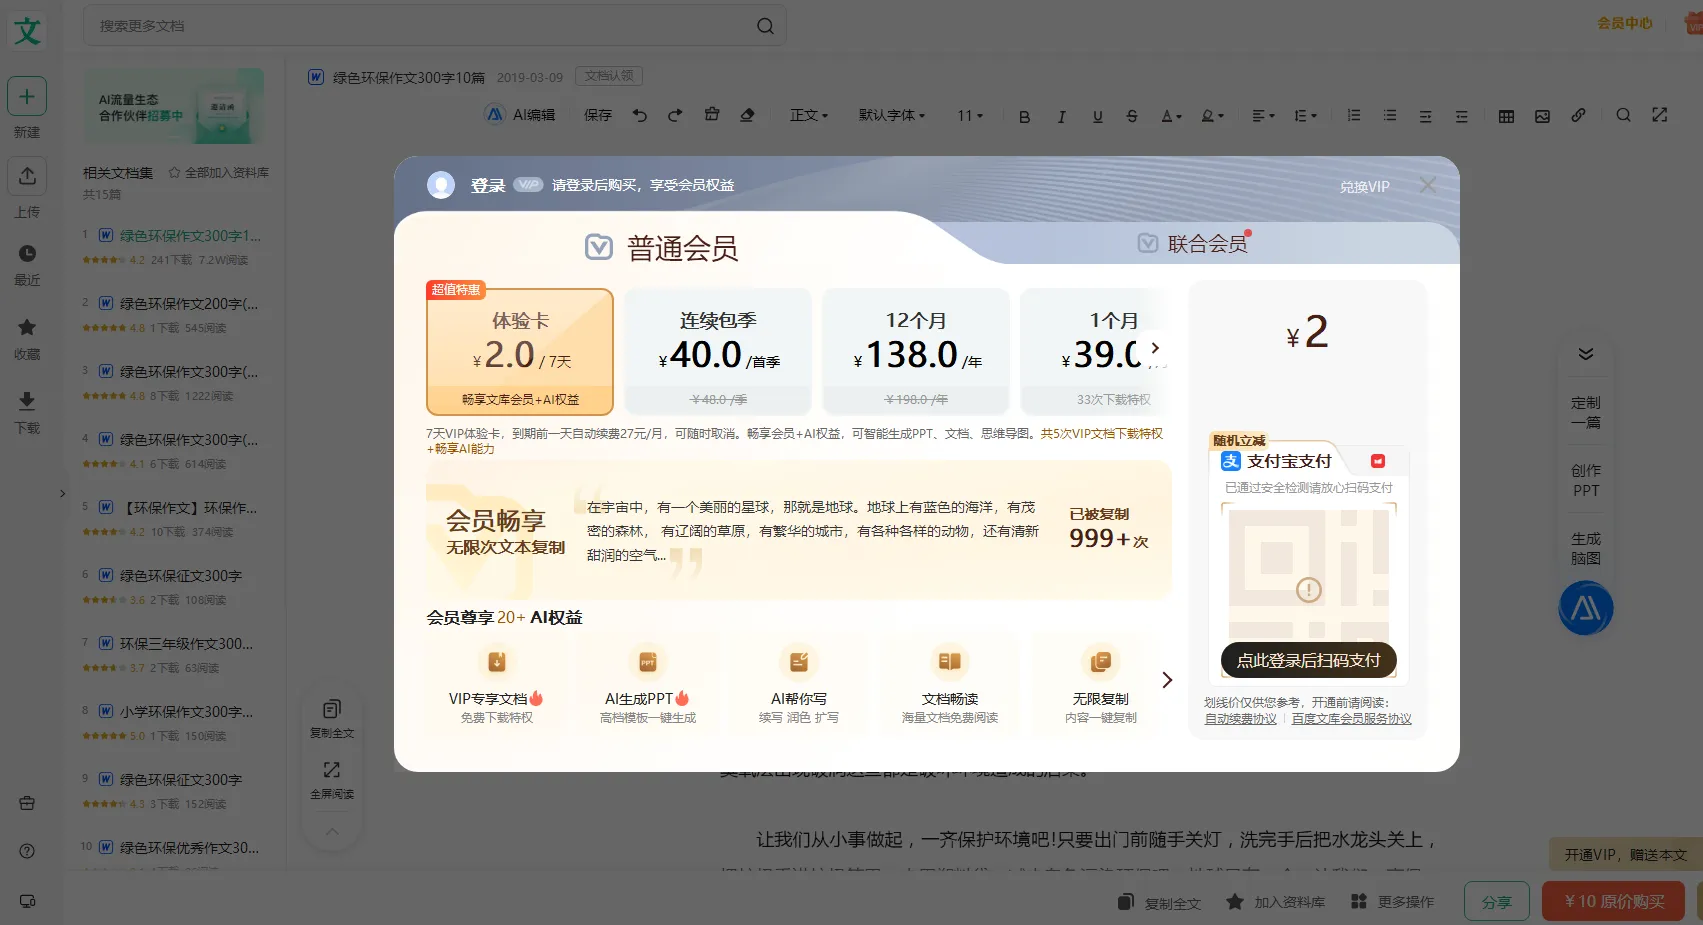This screenshot has width=1703, height=925.
Task: Open the font size 11 dropdown
Action: pos(970,116)
